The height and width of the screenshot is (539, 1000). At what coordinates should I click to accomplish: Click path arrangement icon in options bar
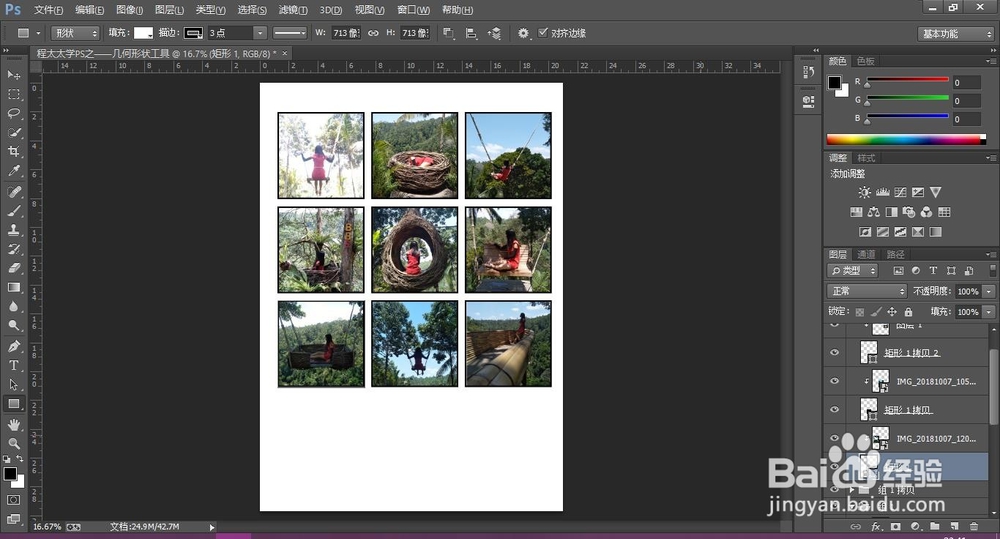[x=494, y=33]
